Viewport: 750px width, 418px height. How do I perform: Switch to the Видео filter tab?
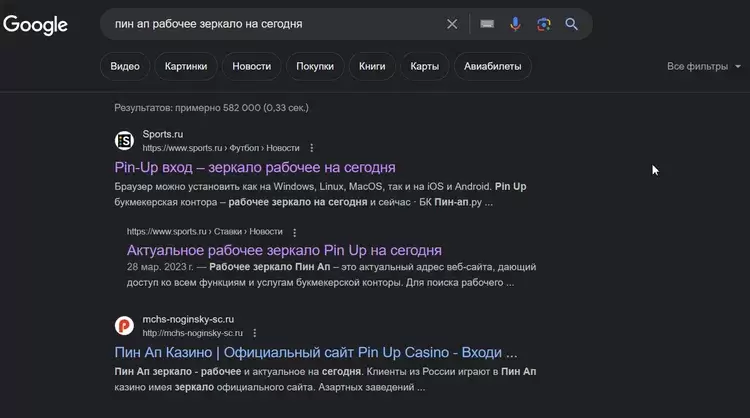(x=125, y=66)
